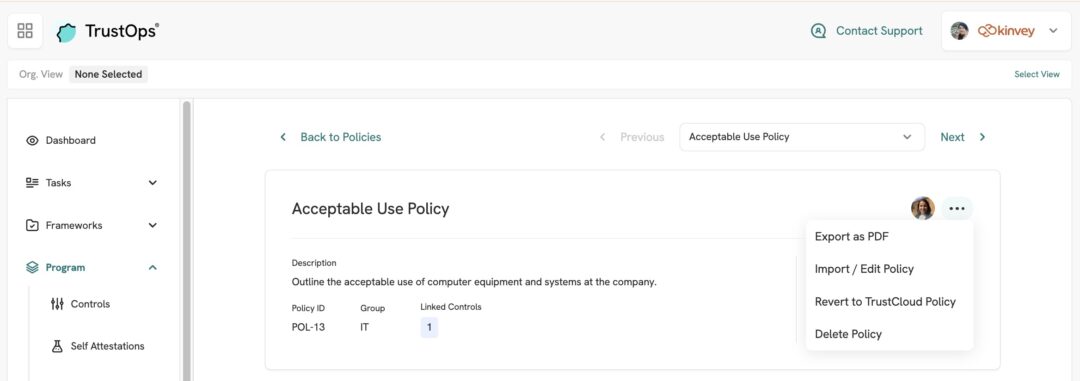The height and width of the screenshot is (381, 1080).
Task: Go to Next policy
Action: click(x=953, y=137)
